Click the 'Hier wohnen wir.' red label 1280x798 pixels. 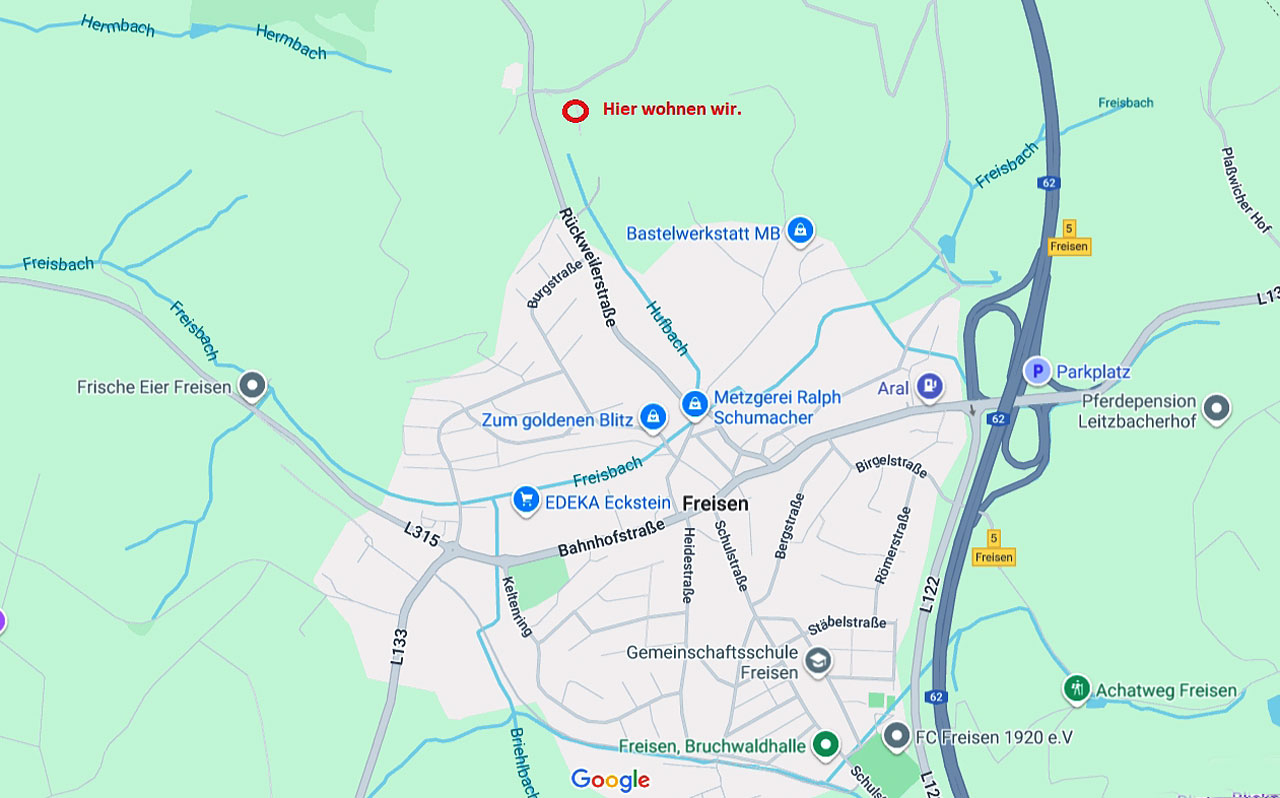(x=672, y=109)
